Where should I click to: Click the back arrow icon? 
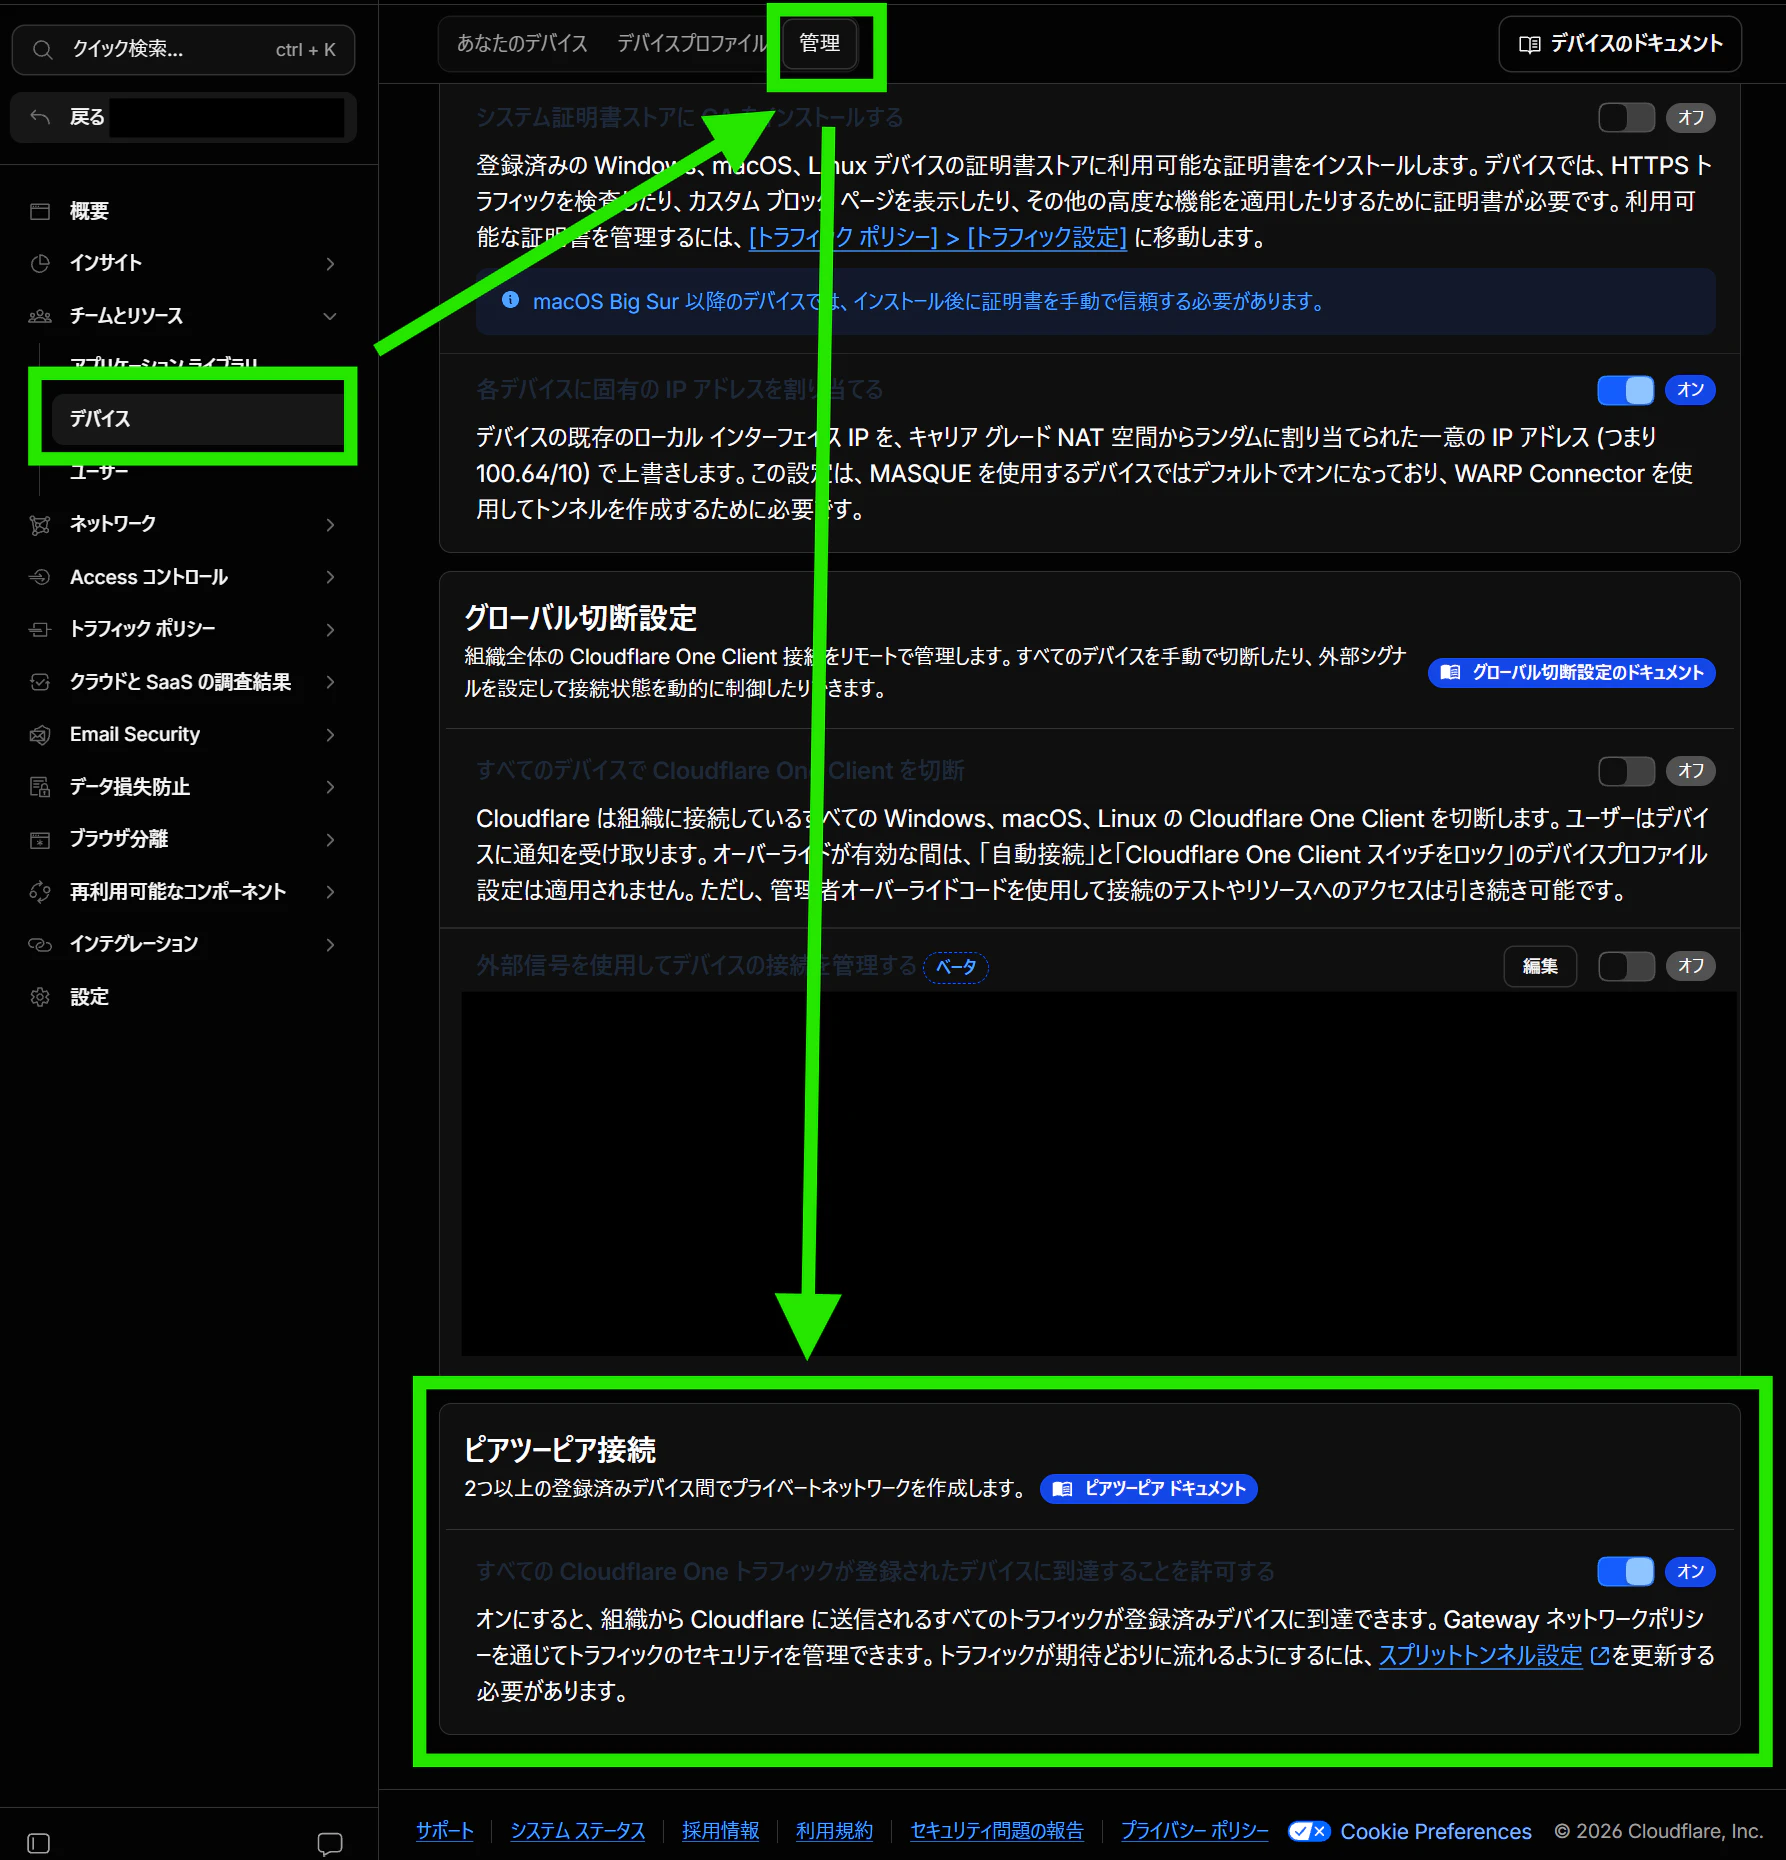click(40, 117)
